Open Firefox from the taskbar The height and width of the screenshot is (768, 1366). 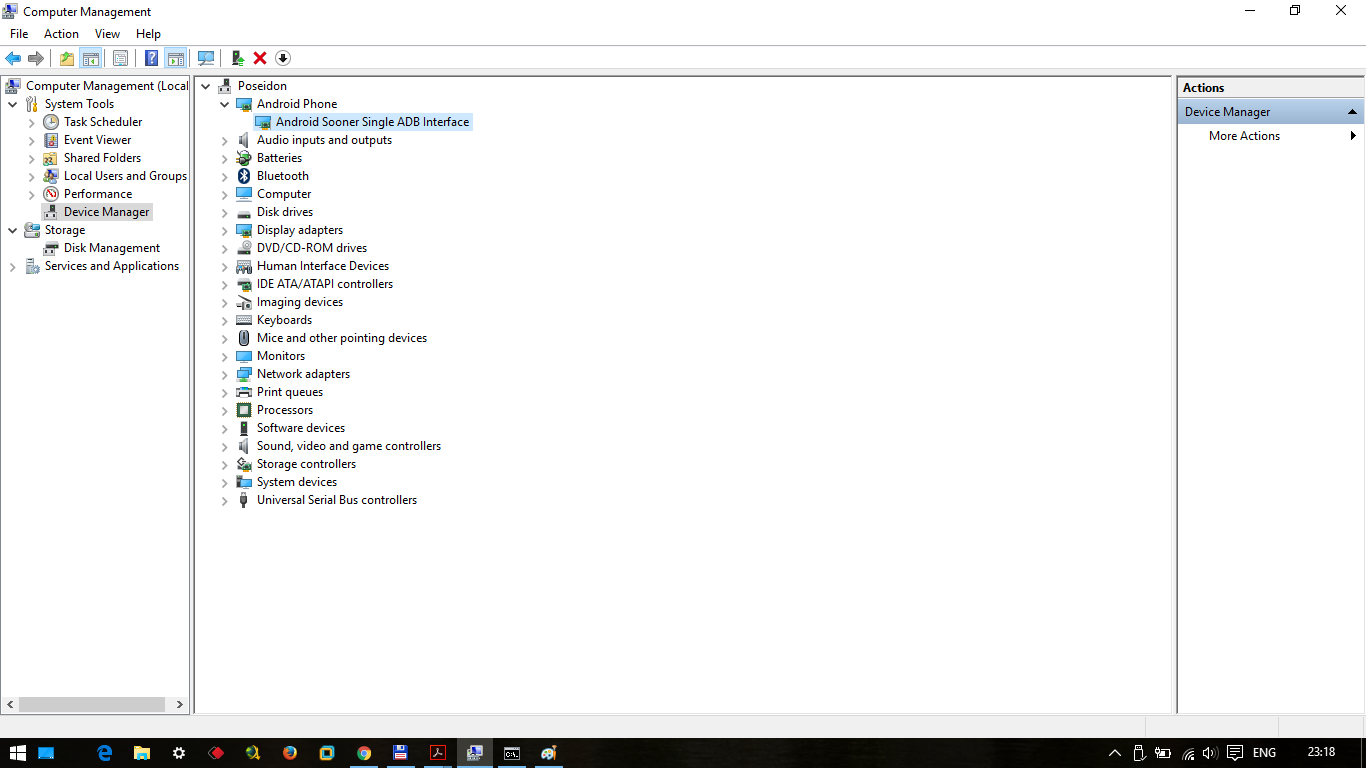click(x=290, y=753)
